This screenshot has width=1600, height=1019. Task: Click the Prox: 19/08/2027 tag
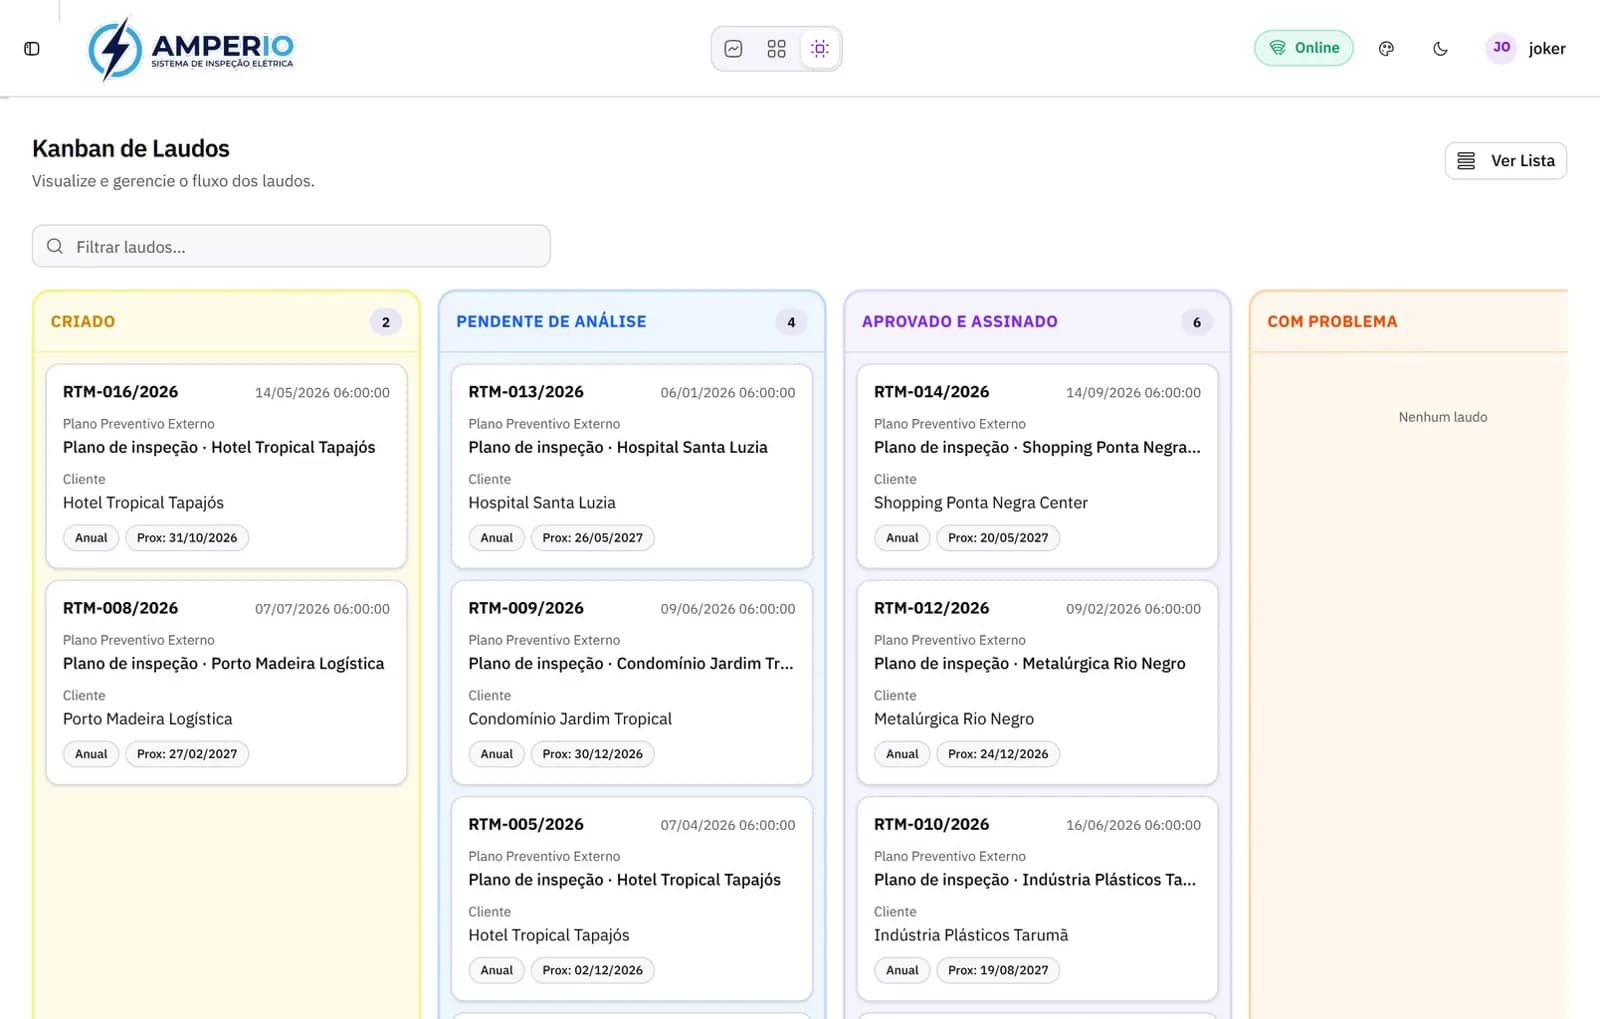(x=998, y=970)
